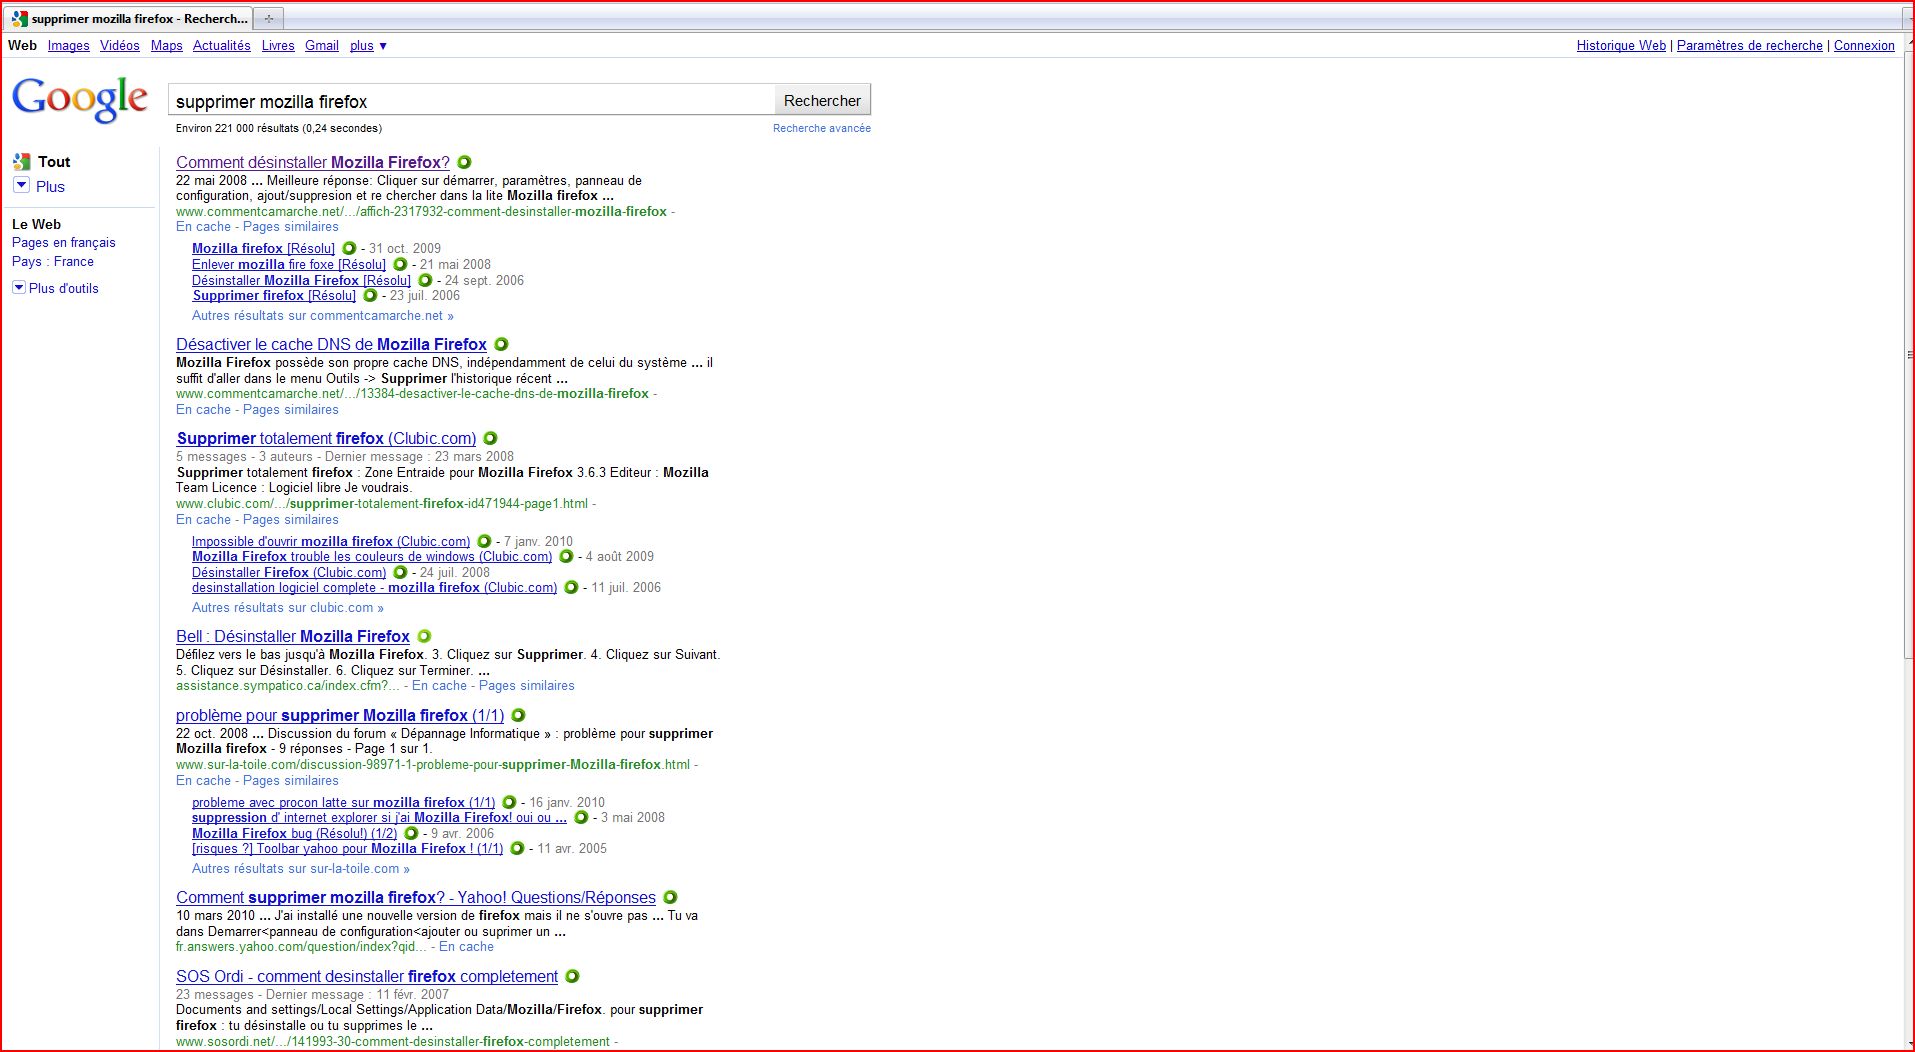
Task: Click green icon next to 'Mozilla firefox [Résolu]'
Action: click(349, 248)
